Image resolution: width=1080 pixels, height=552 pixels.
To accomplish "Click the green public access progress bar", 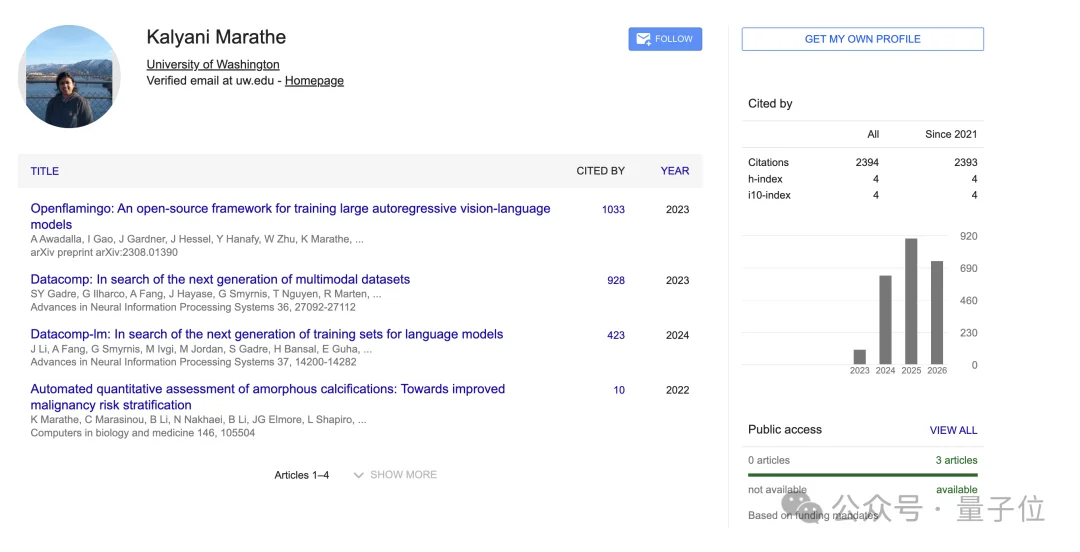I will (x=862, y=475).
